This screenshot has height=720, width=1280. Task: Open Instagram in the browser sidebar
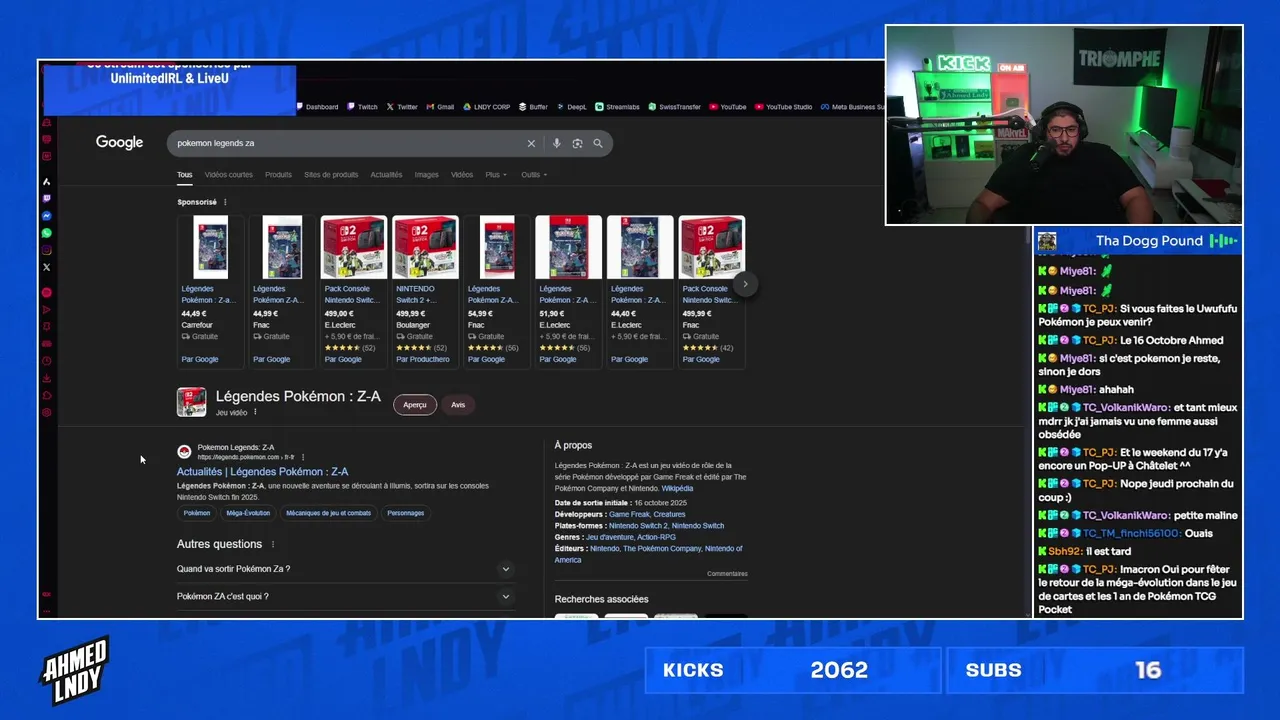[47, 250]
